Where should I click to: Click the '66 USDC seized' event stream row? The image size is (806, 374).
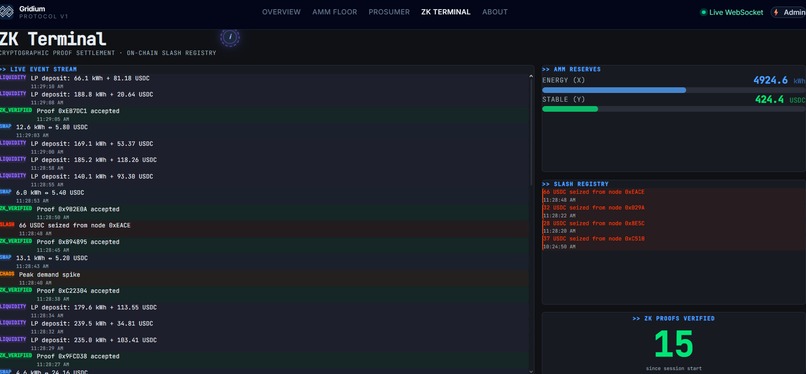tap(264, 229)
